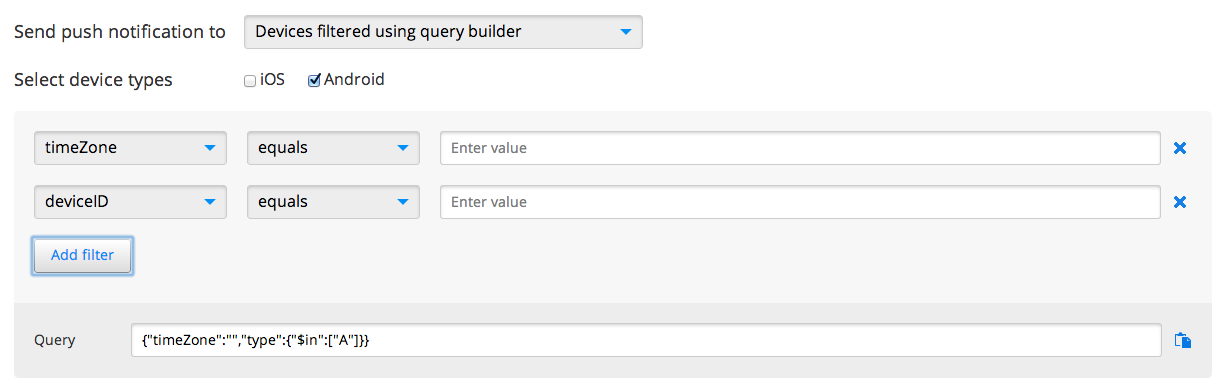Click the blue arrow on the notification target dropdown
Viewport: 1220px width, 386px height.
(625, 32)
